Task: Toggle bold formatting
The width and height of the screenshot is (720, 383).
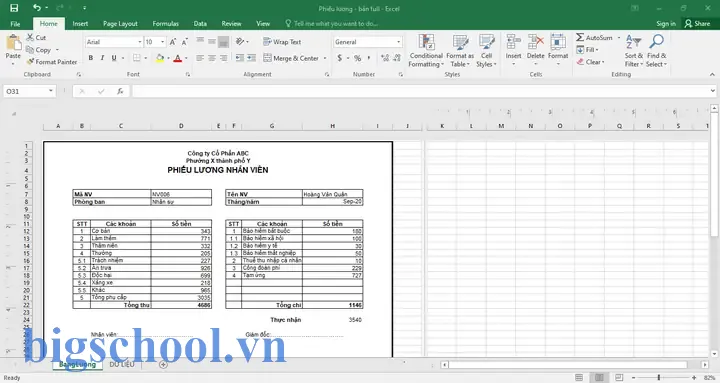Action: 91,58
